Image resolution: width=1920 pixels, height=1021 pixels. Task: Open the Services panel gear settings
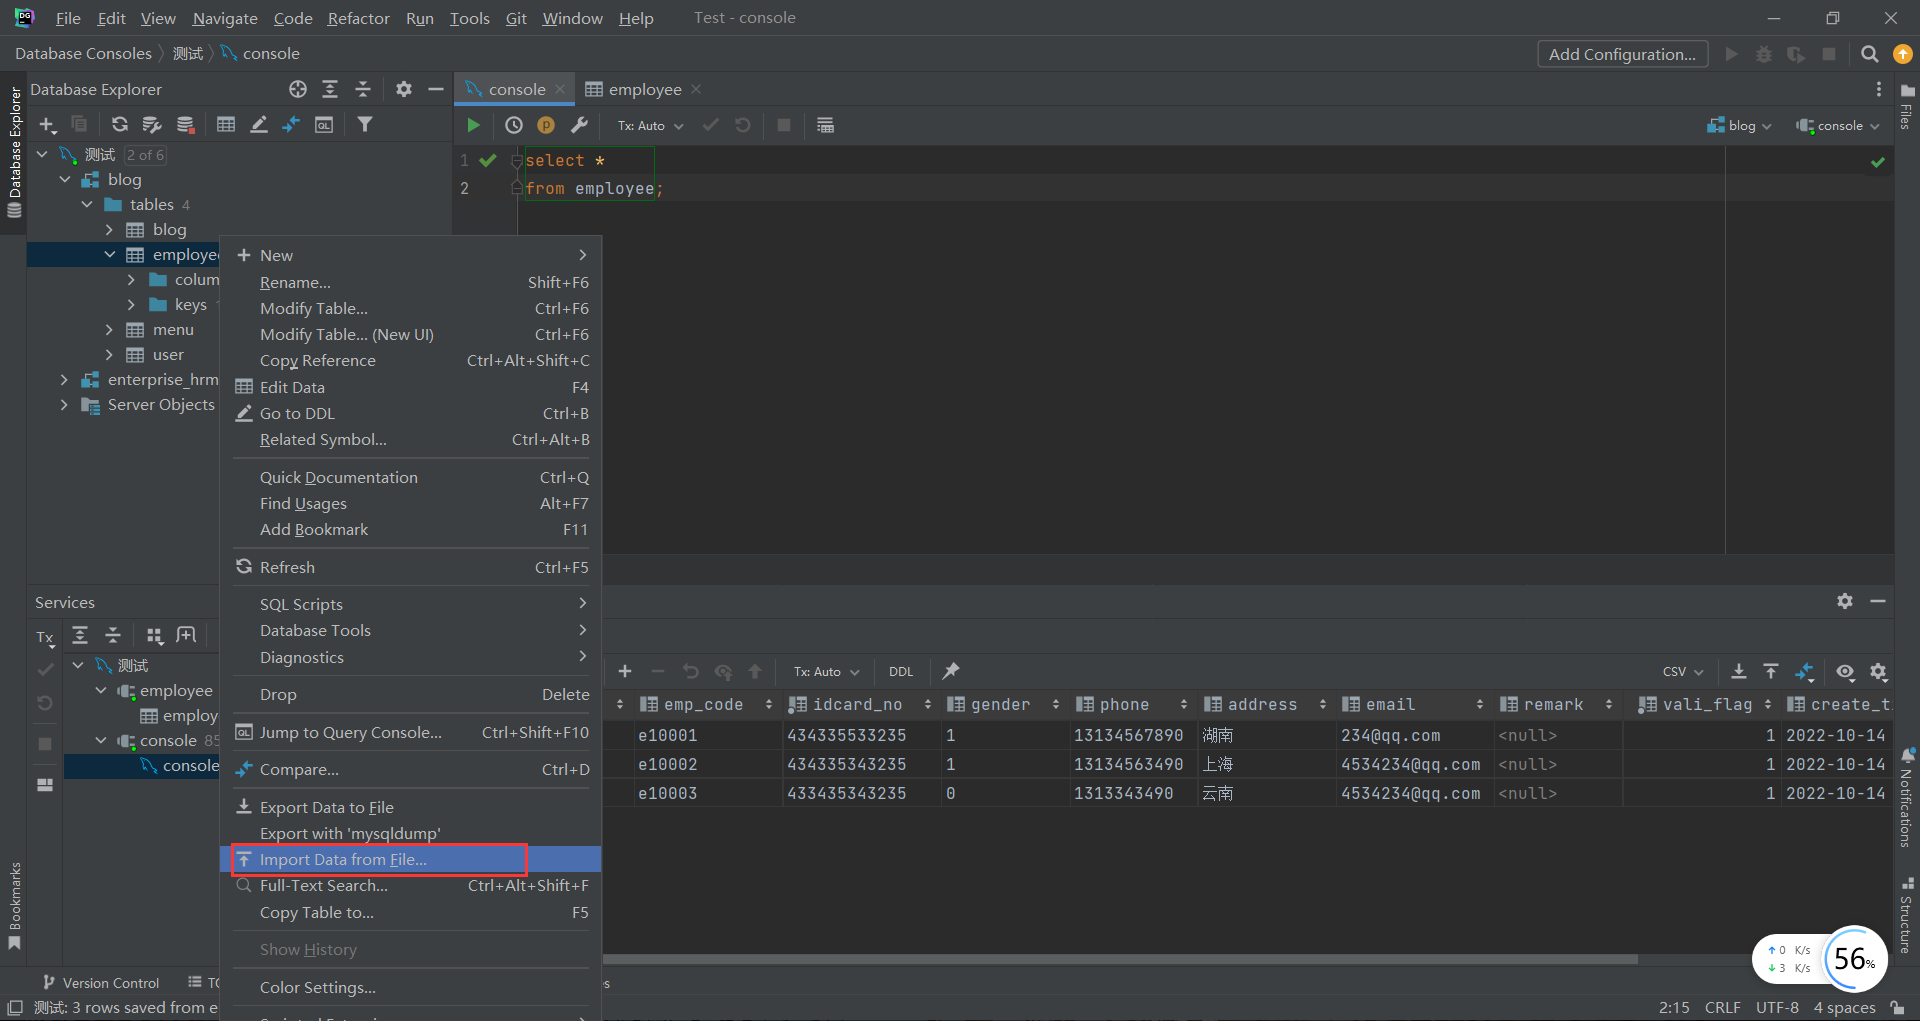[1845, 601]
